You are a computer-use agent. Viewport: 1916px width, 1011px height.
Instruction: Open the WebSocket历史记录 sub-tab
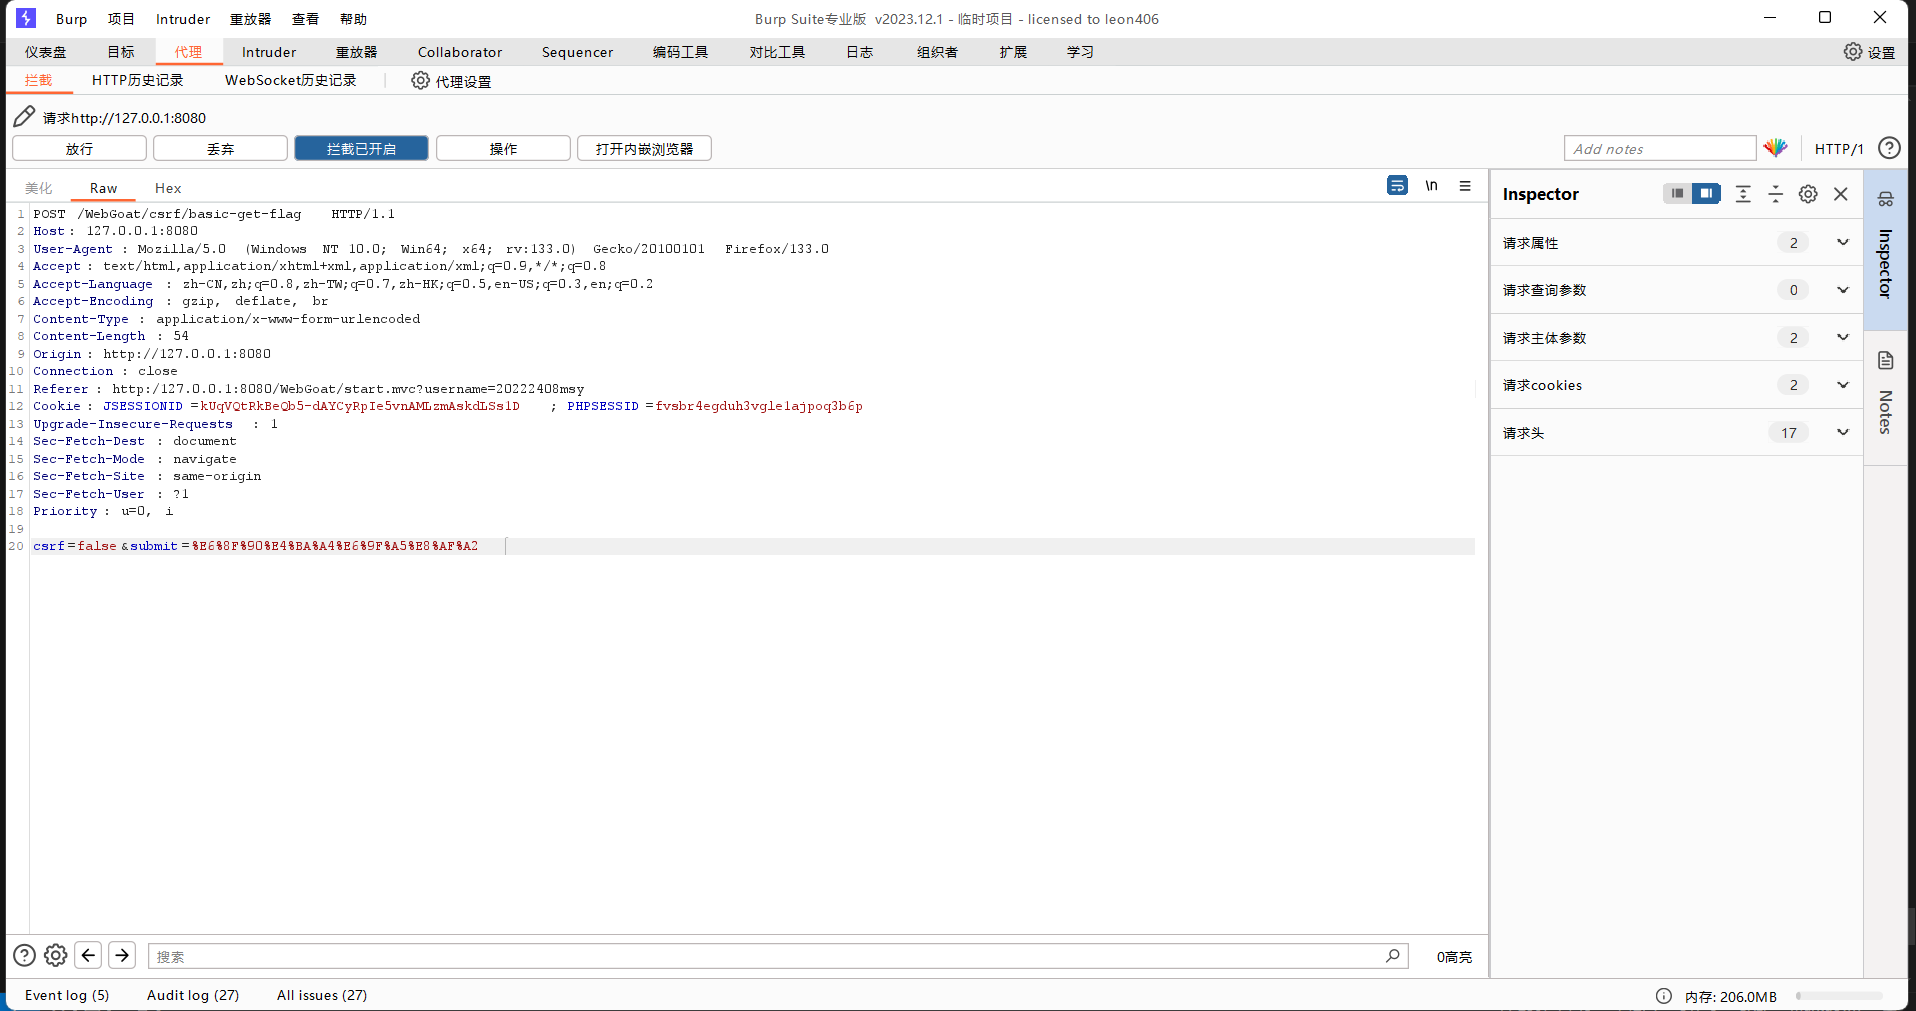point(290,80)
